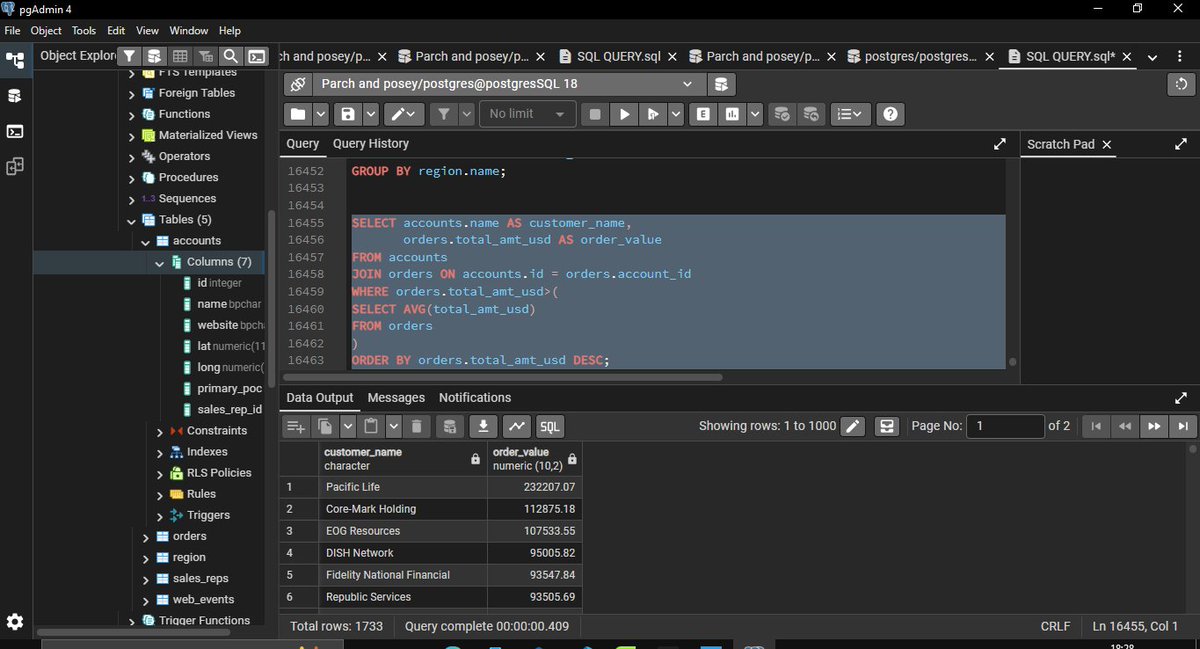This screenshot has height=649, width=1200.
Task: Click Open File folder icon
Action: tap(299, 114)
